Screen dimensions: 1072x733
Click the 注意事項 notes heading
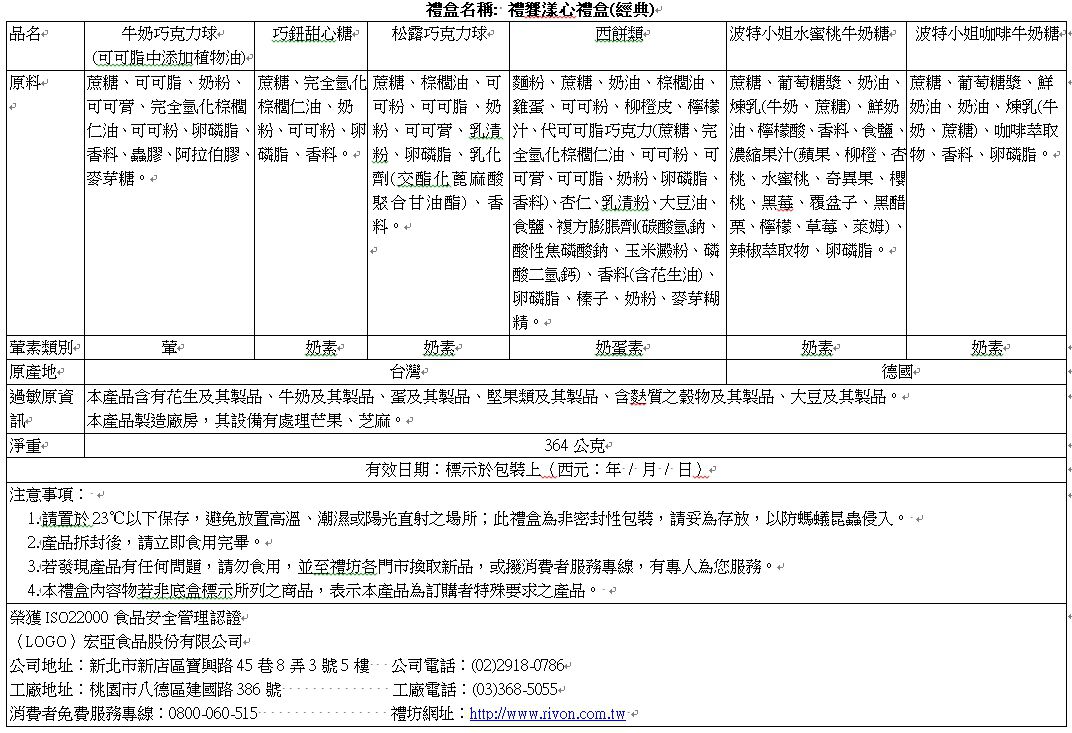click(47, 494)
